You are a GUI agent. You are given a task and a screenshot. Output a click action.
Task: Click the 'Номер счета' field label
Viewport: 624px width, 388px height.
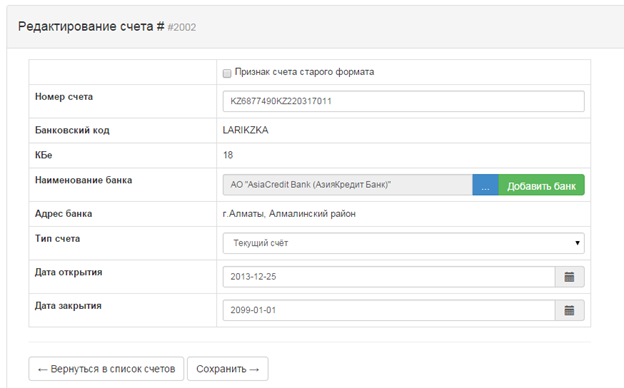point(64,97)
